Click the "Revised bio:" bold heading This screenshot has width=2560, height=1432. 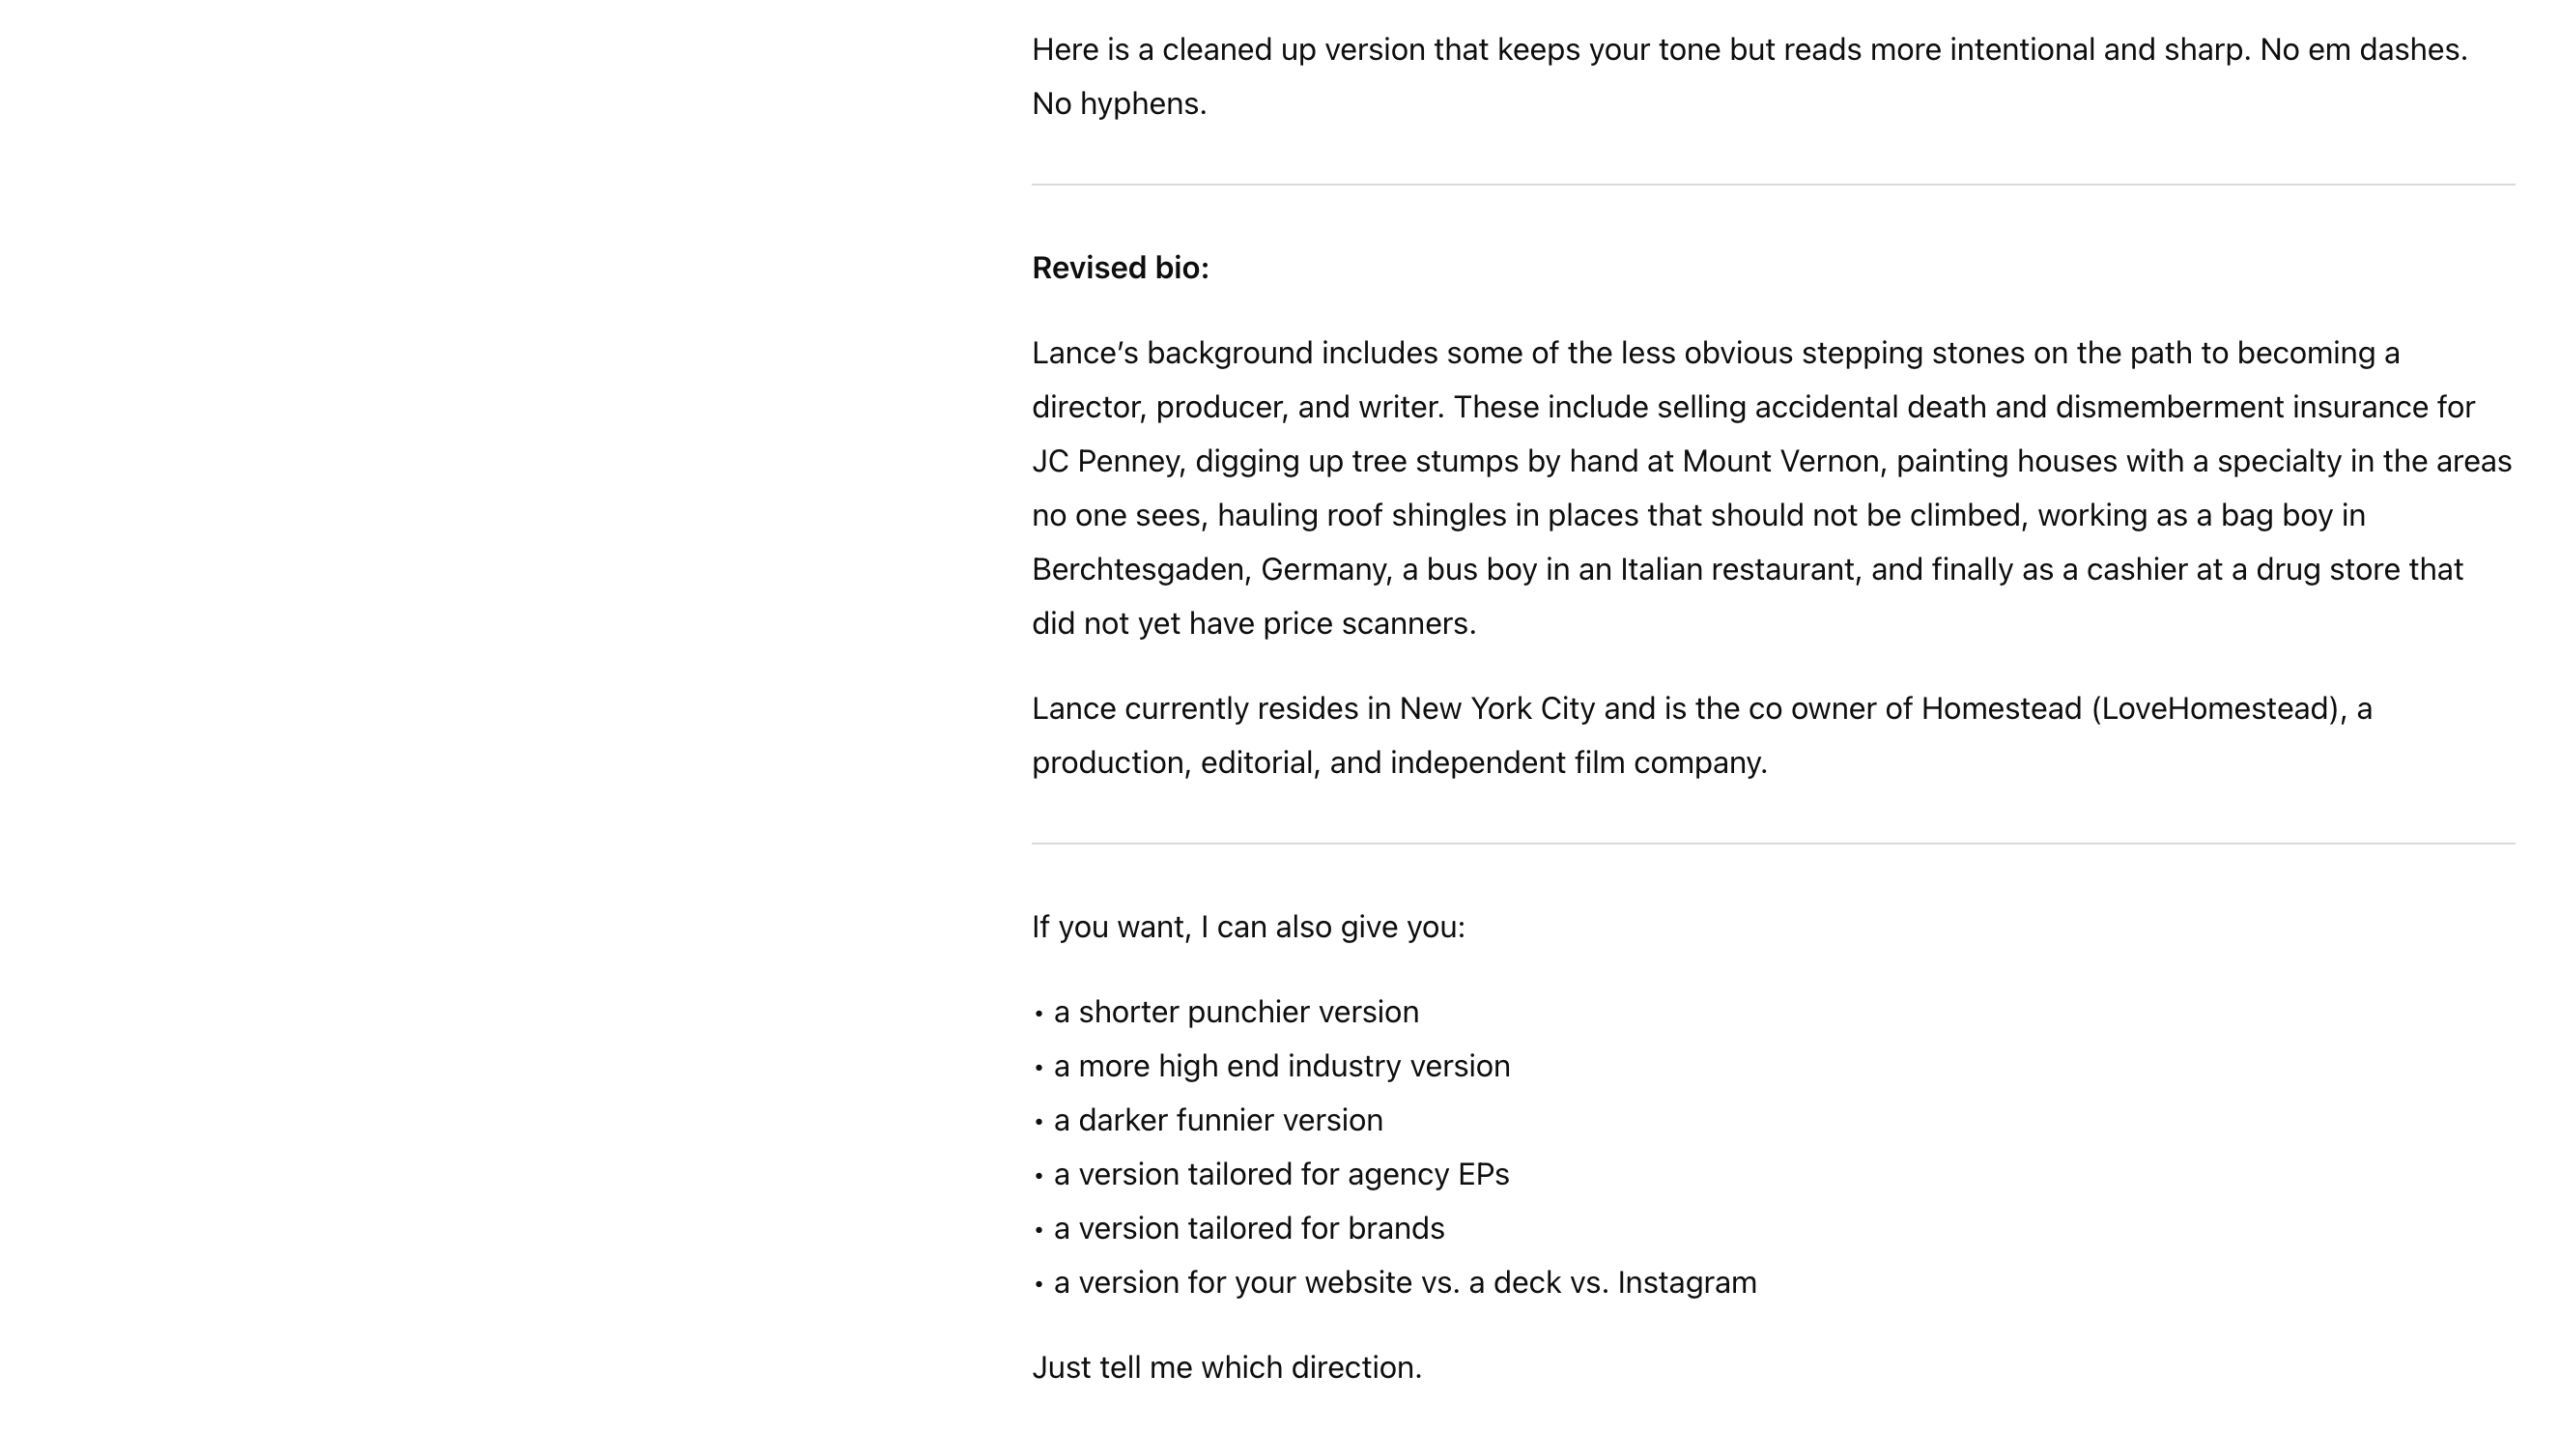pos(1120,268)
